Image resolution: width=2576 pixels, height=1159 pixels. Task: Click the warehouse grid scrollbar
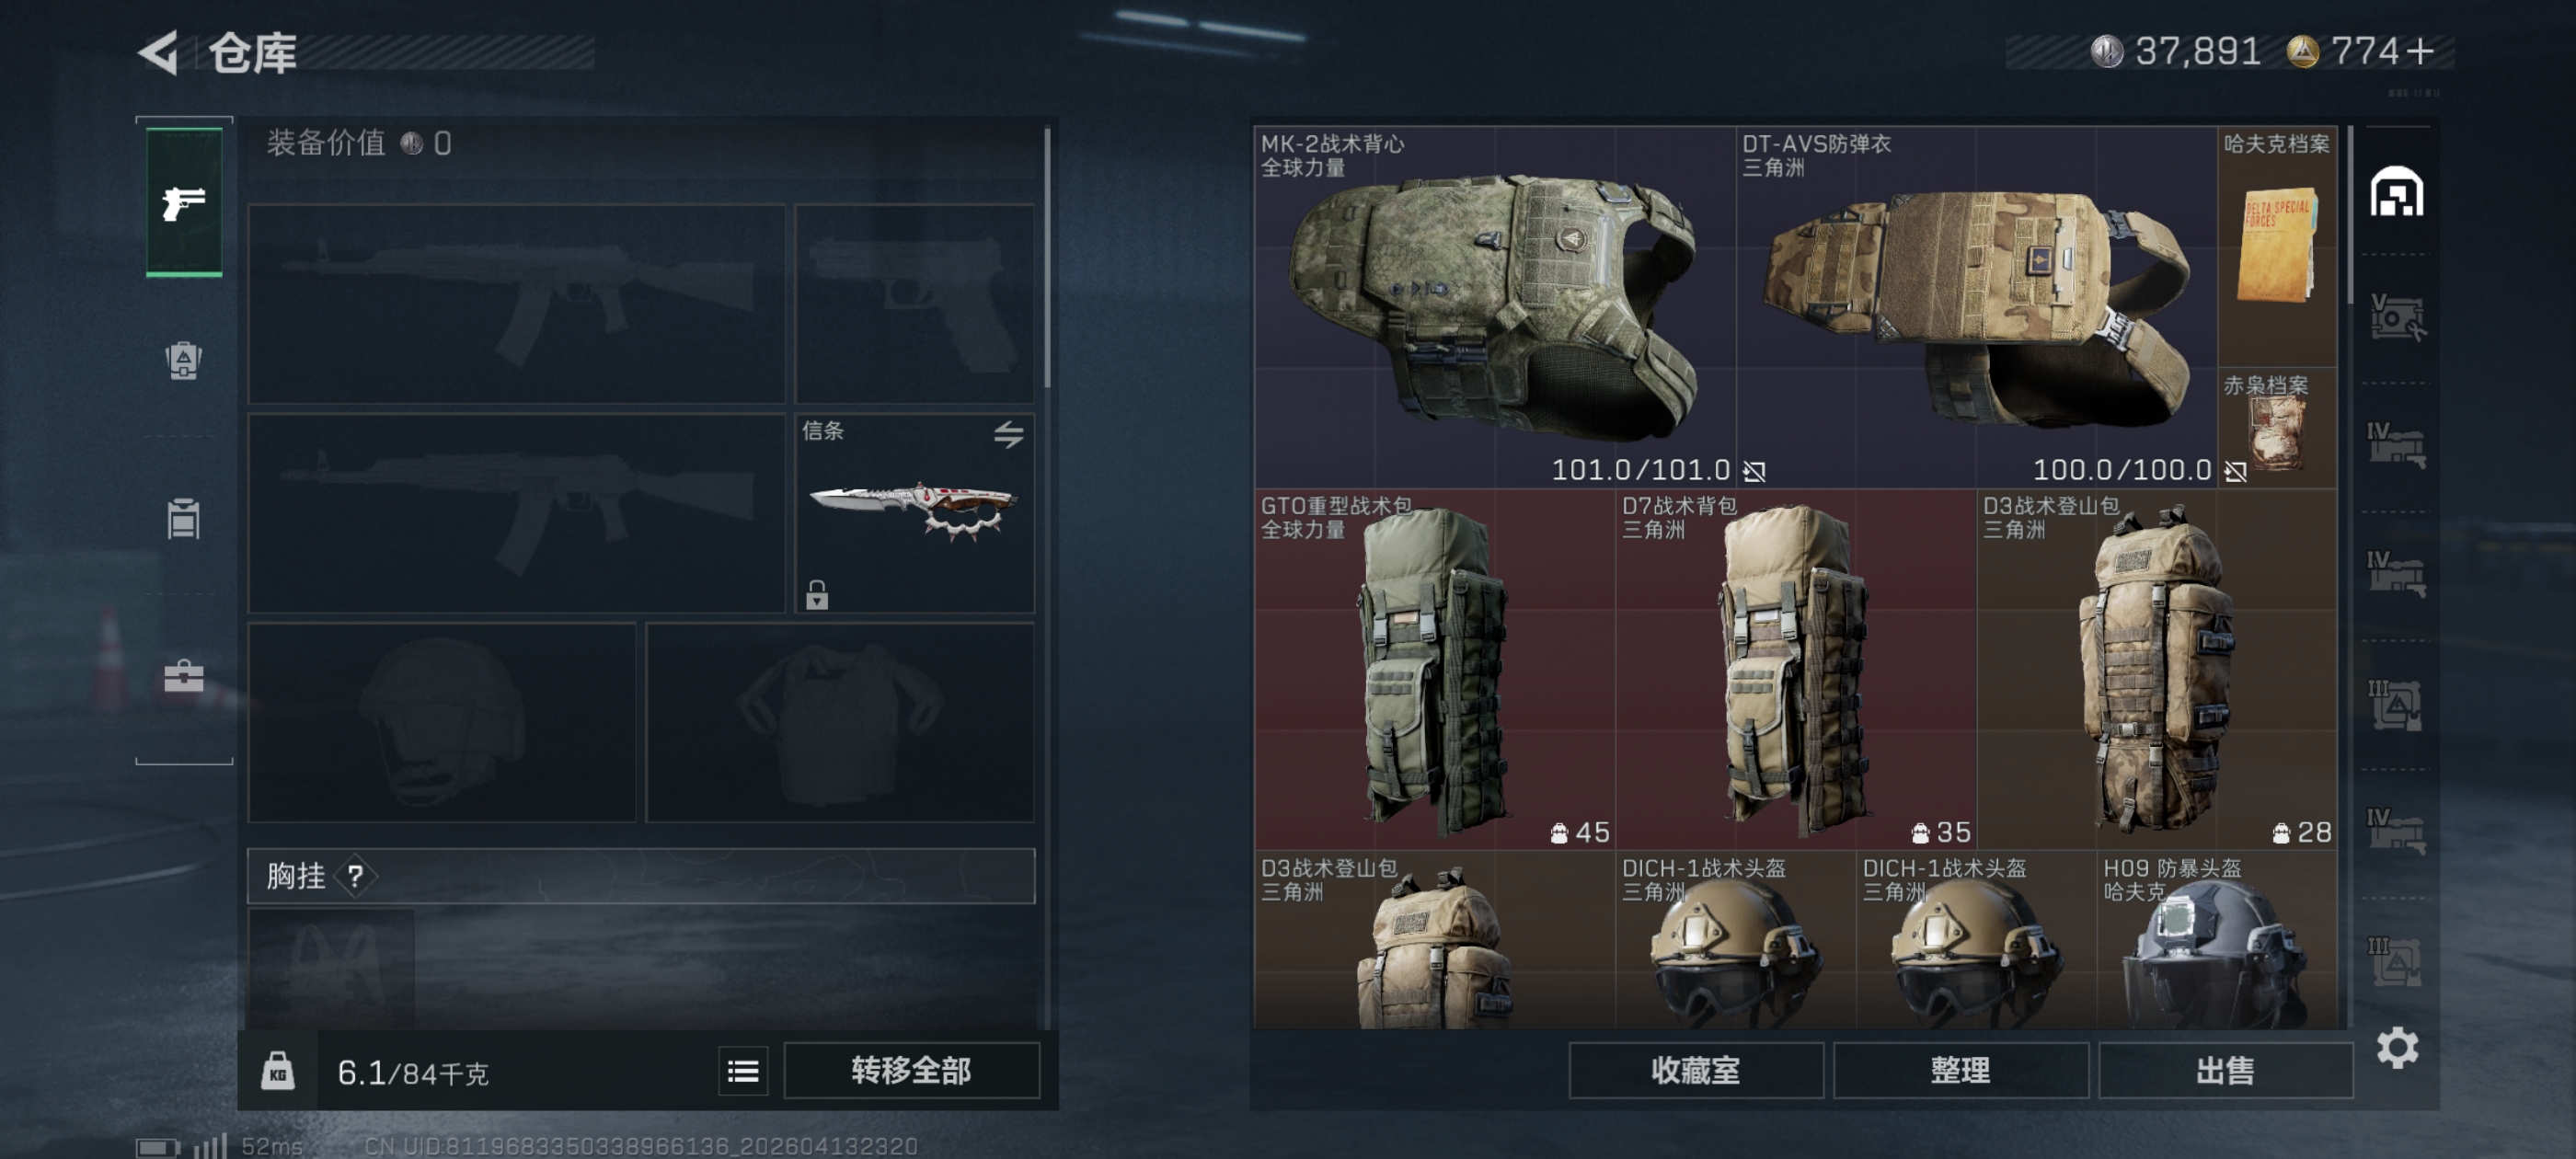(x=2349, y=215)
